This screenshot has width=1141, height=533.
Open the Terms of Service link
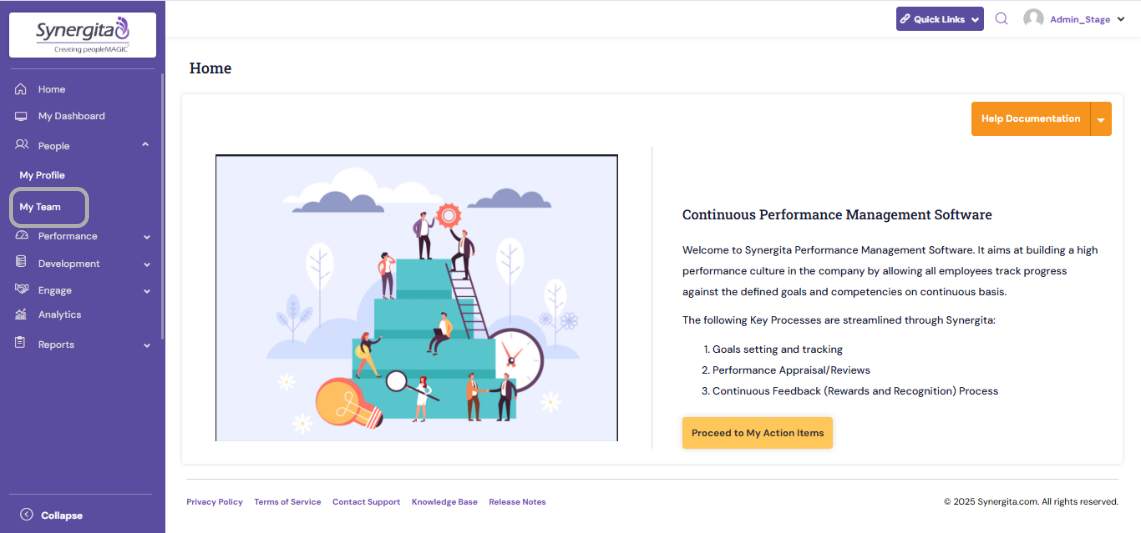(287, 502)
